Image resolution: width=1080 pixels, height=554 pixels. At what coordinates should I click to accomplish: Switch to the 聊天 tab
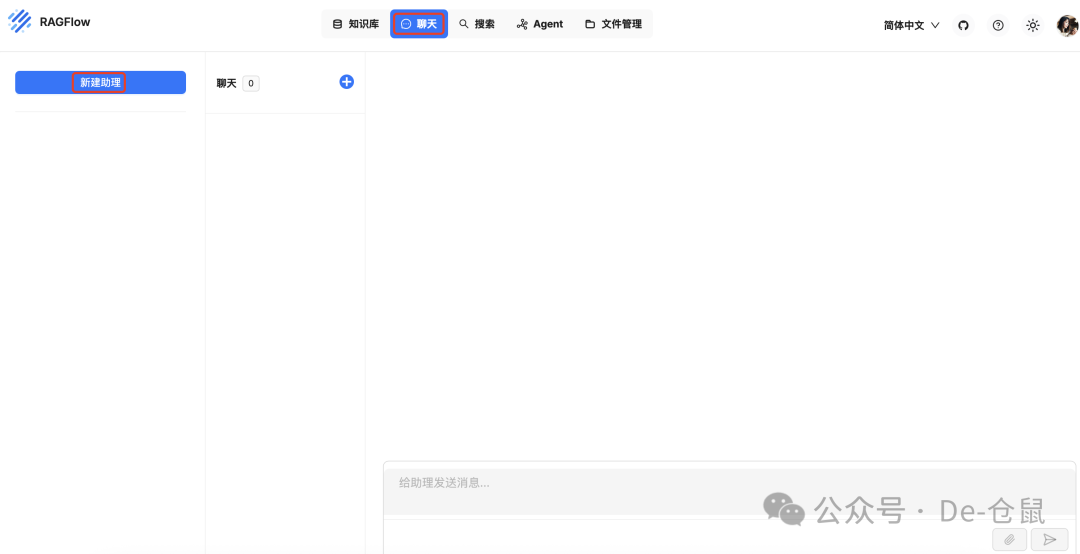419,24
